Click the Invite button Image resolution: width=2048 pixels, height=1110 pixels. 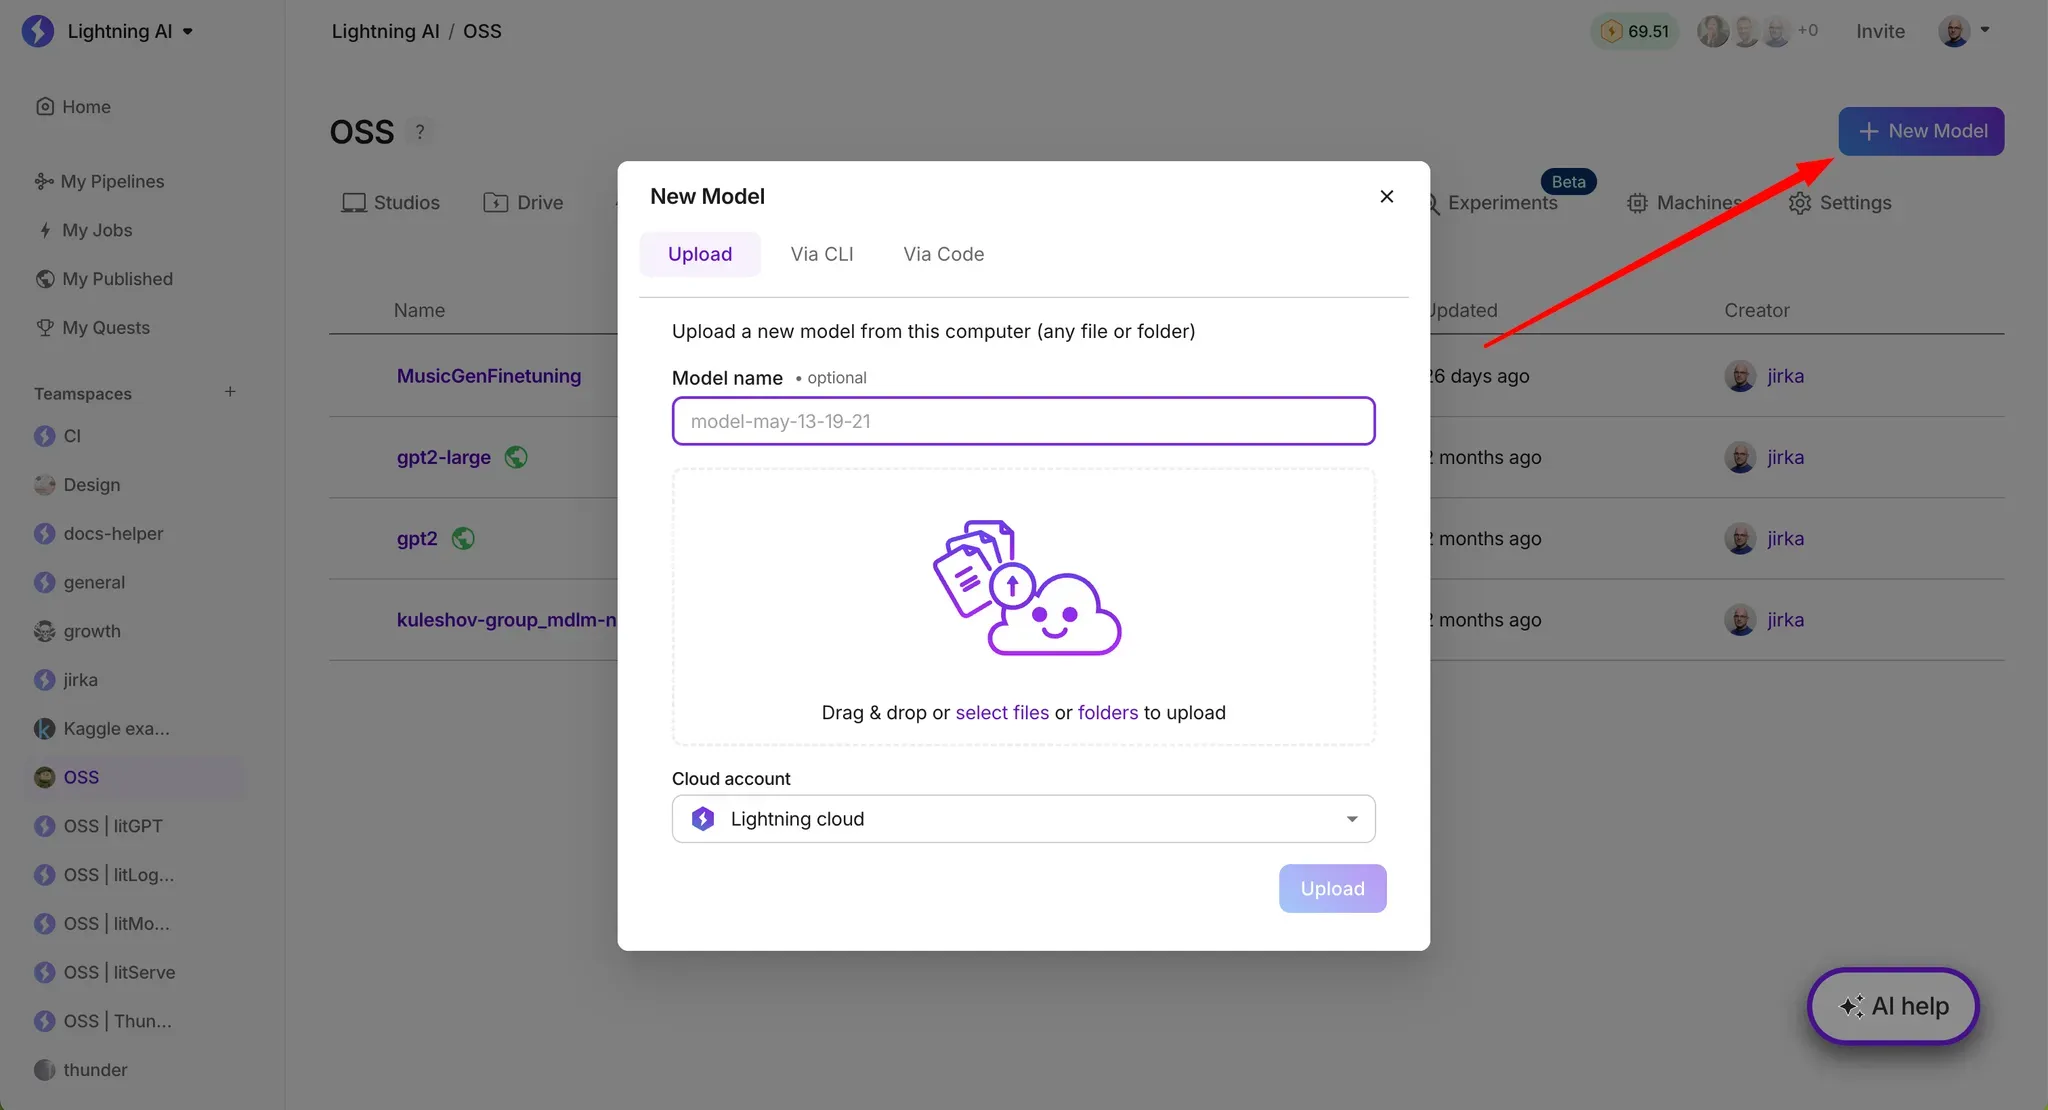point(1880,31)
